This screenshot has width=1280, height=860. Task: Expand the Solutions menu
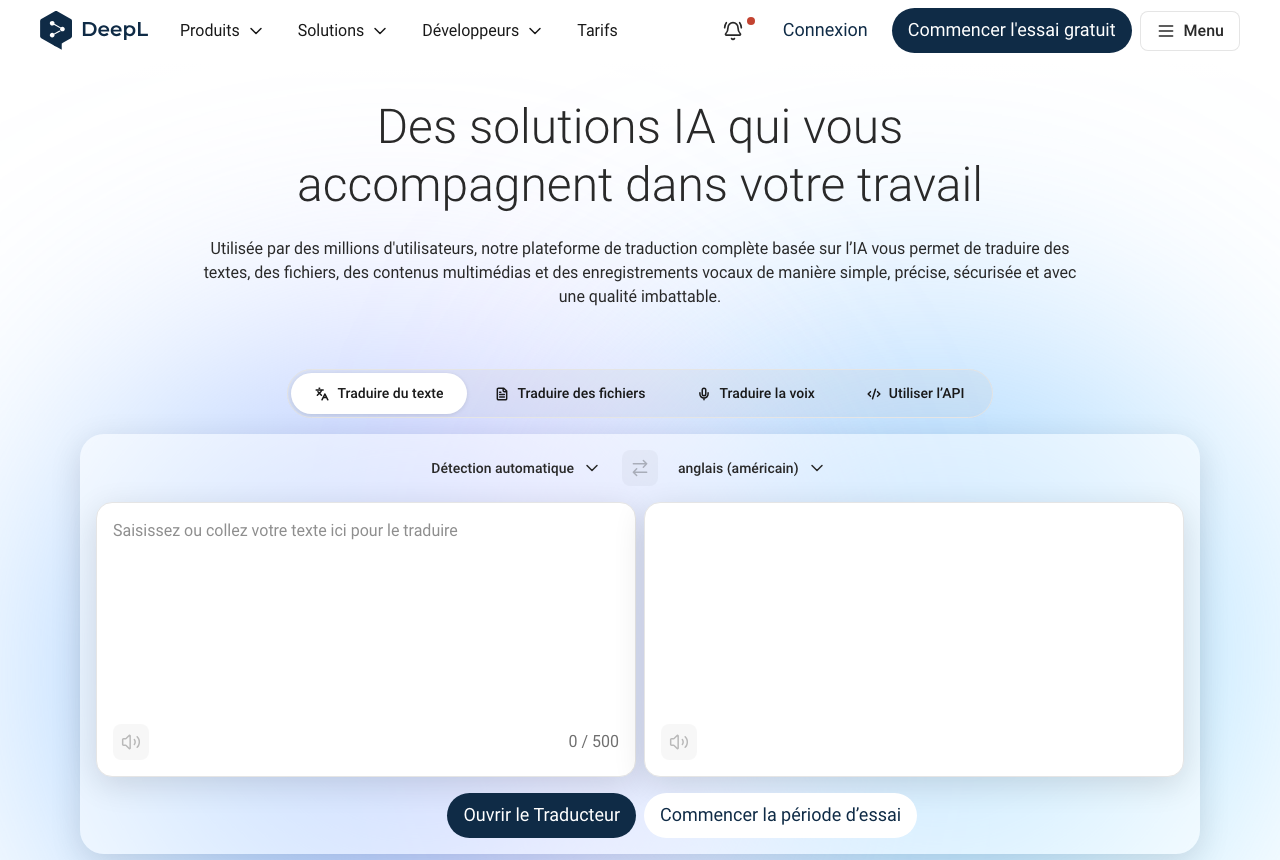tap(342, 31)
